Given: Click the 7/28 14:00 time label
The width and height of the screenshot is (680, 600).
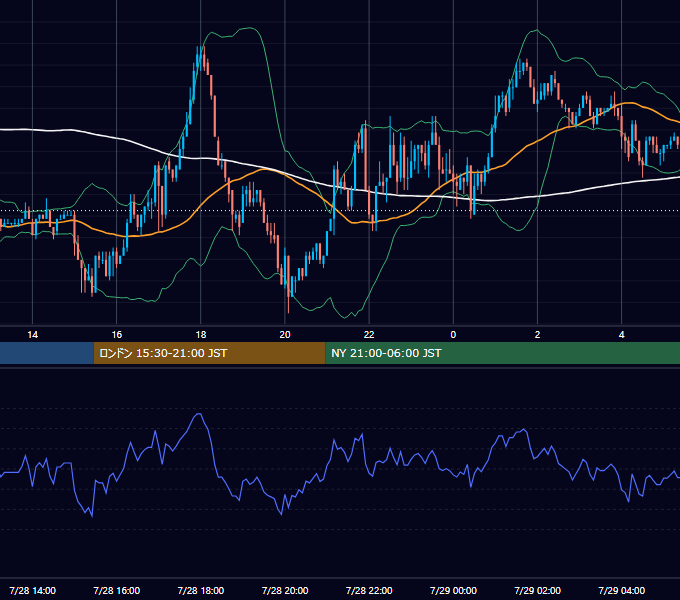Looking at the screenshot, I should 33,590.
